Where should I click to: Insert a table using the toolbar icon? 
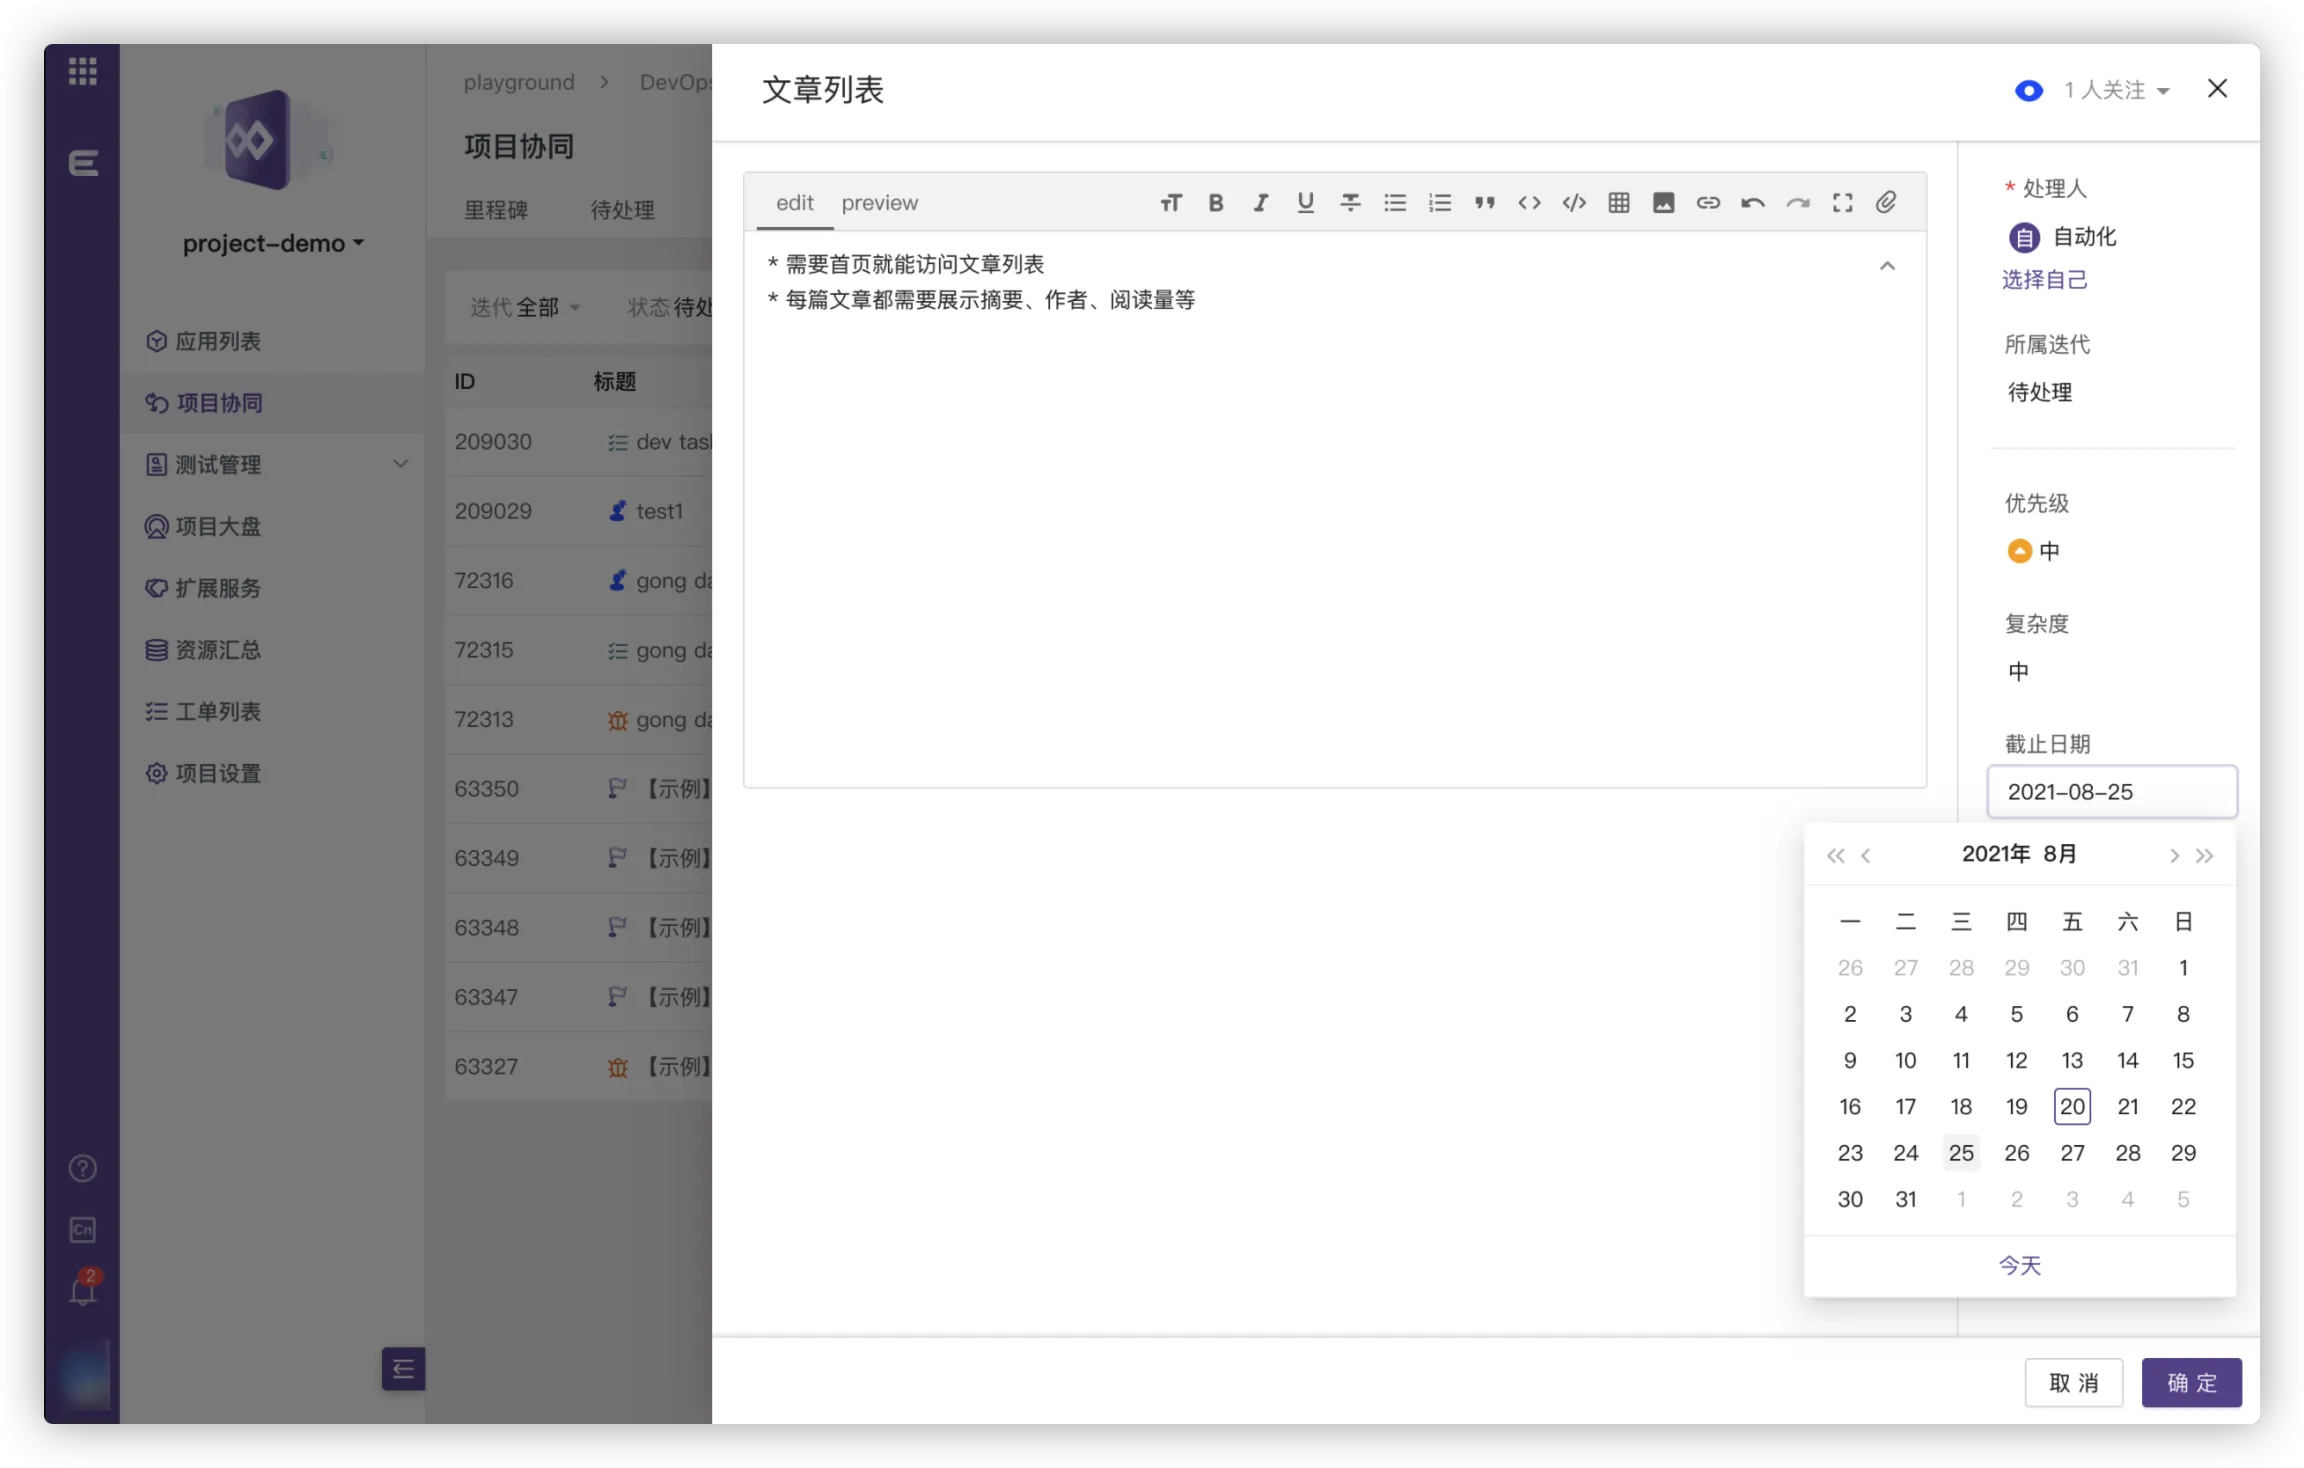click(1619, 203)
